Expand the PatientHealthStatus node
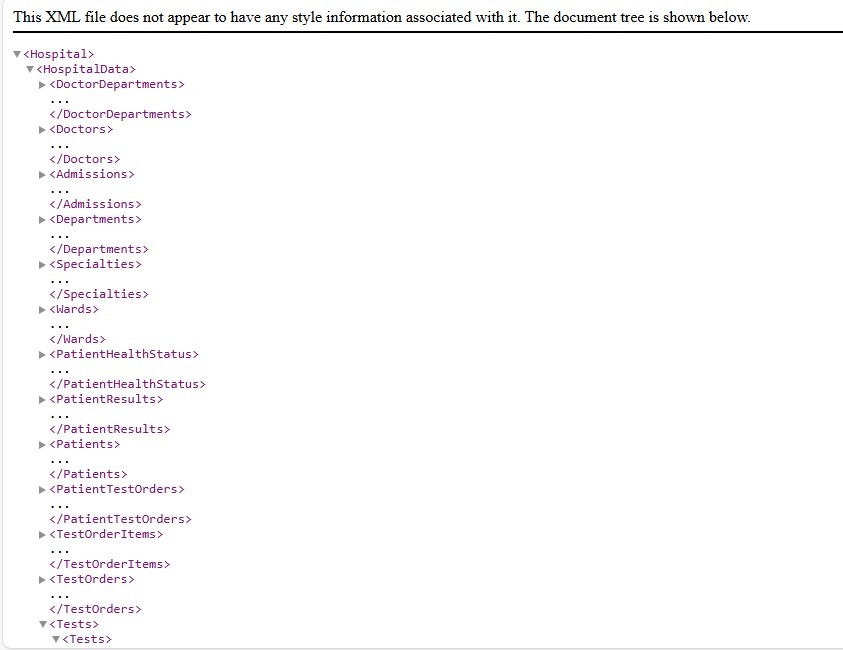The width and height of the screenshot is (843, 650). pyautogui.click(x=42, y=355)
